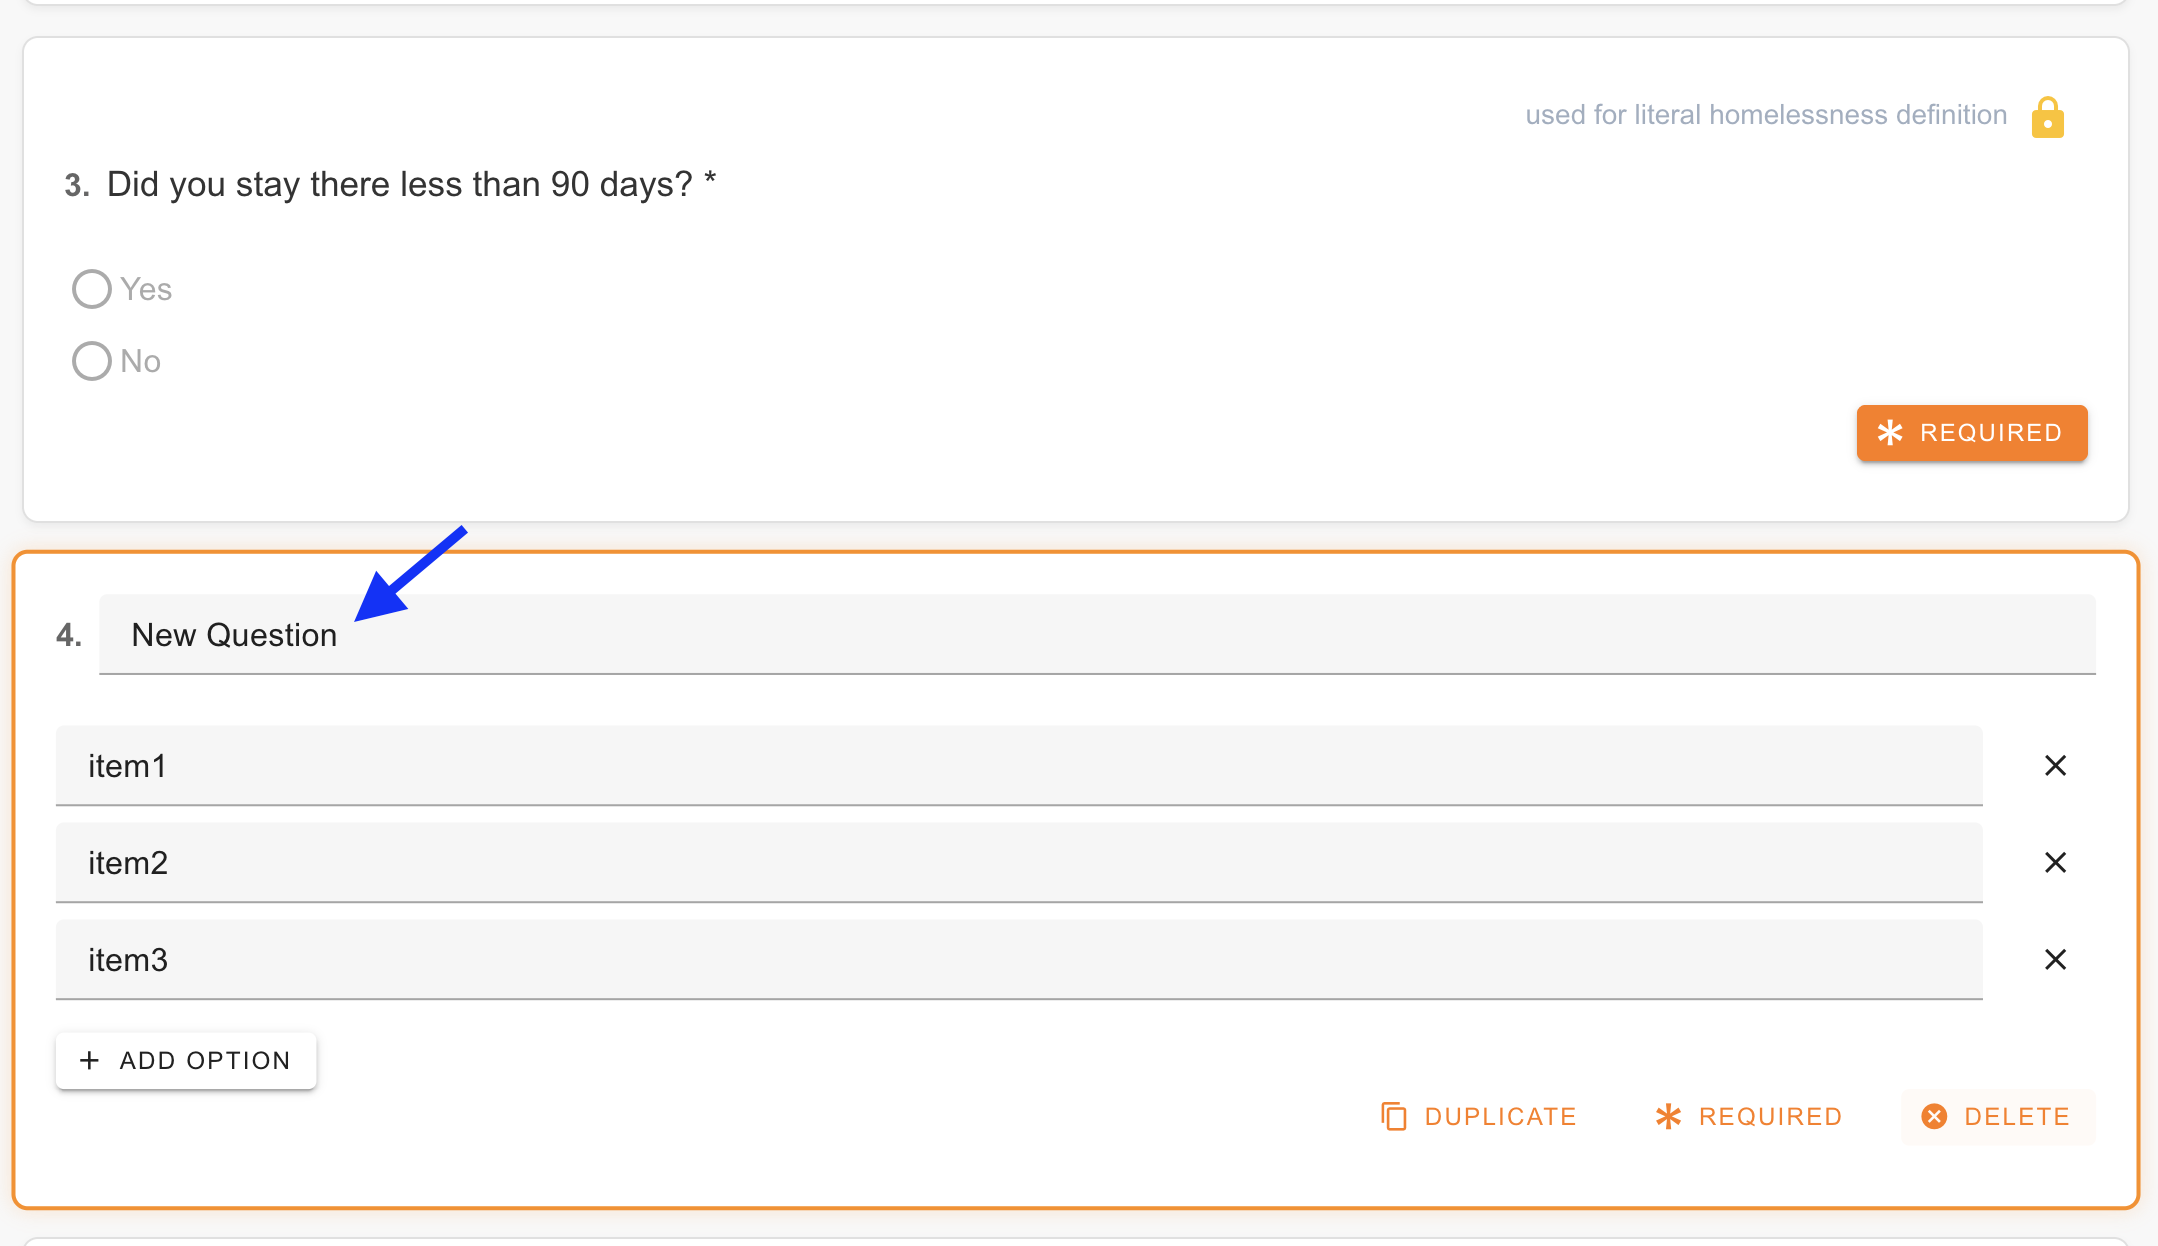
Task: Remove item3 with its X icon
Action: (x=2055, y=959)
